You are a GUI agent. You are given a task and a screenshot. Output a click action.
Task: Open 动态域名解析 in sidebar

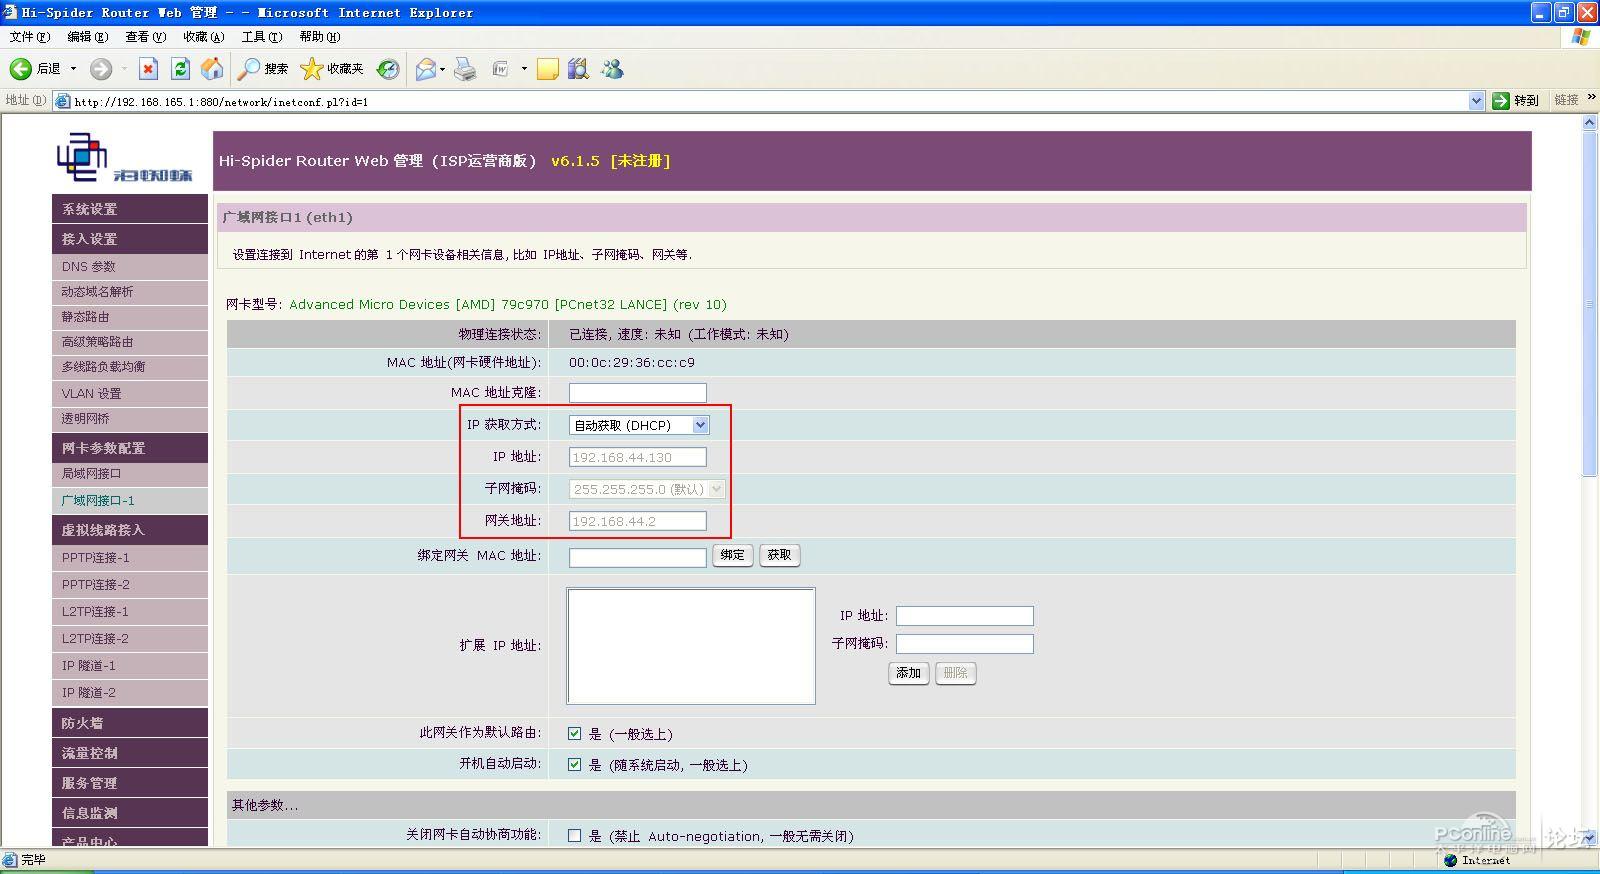click(130, 291)
